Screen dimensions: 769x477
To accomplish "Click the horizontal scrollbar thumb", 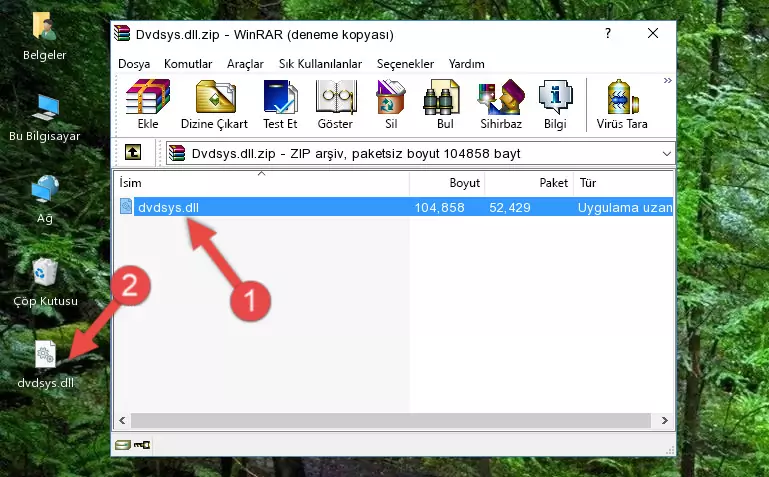I will [390, 421].
